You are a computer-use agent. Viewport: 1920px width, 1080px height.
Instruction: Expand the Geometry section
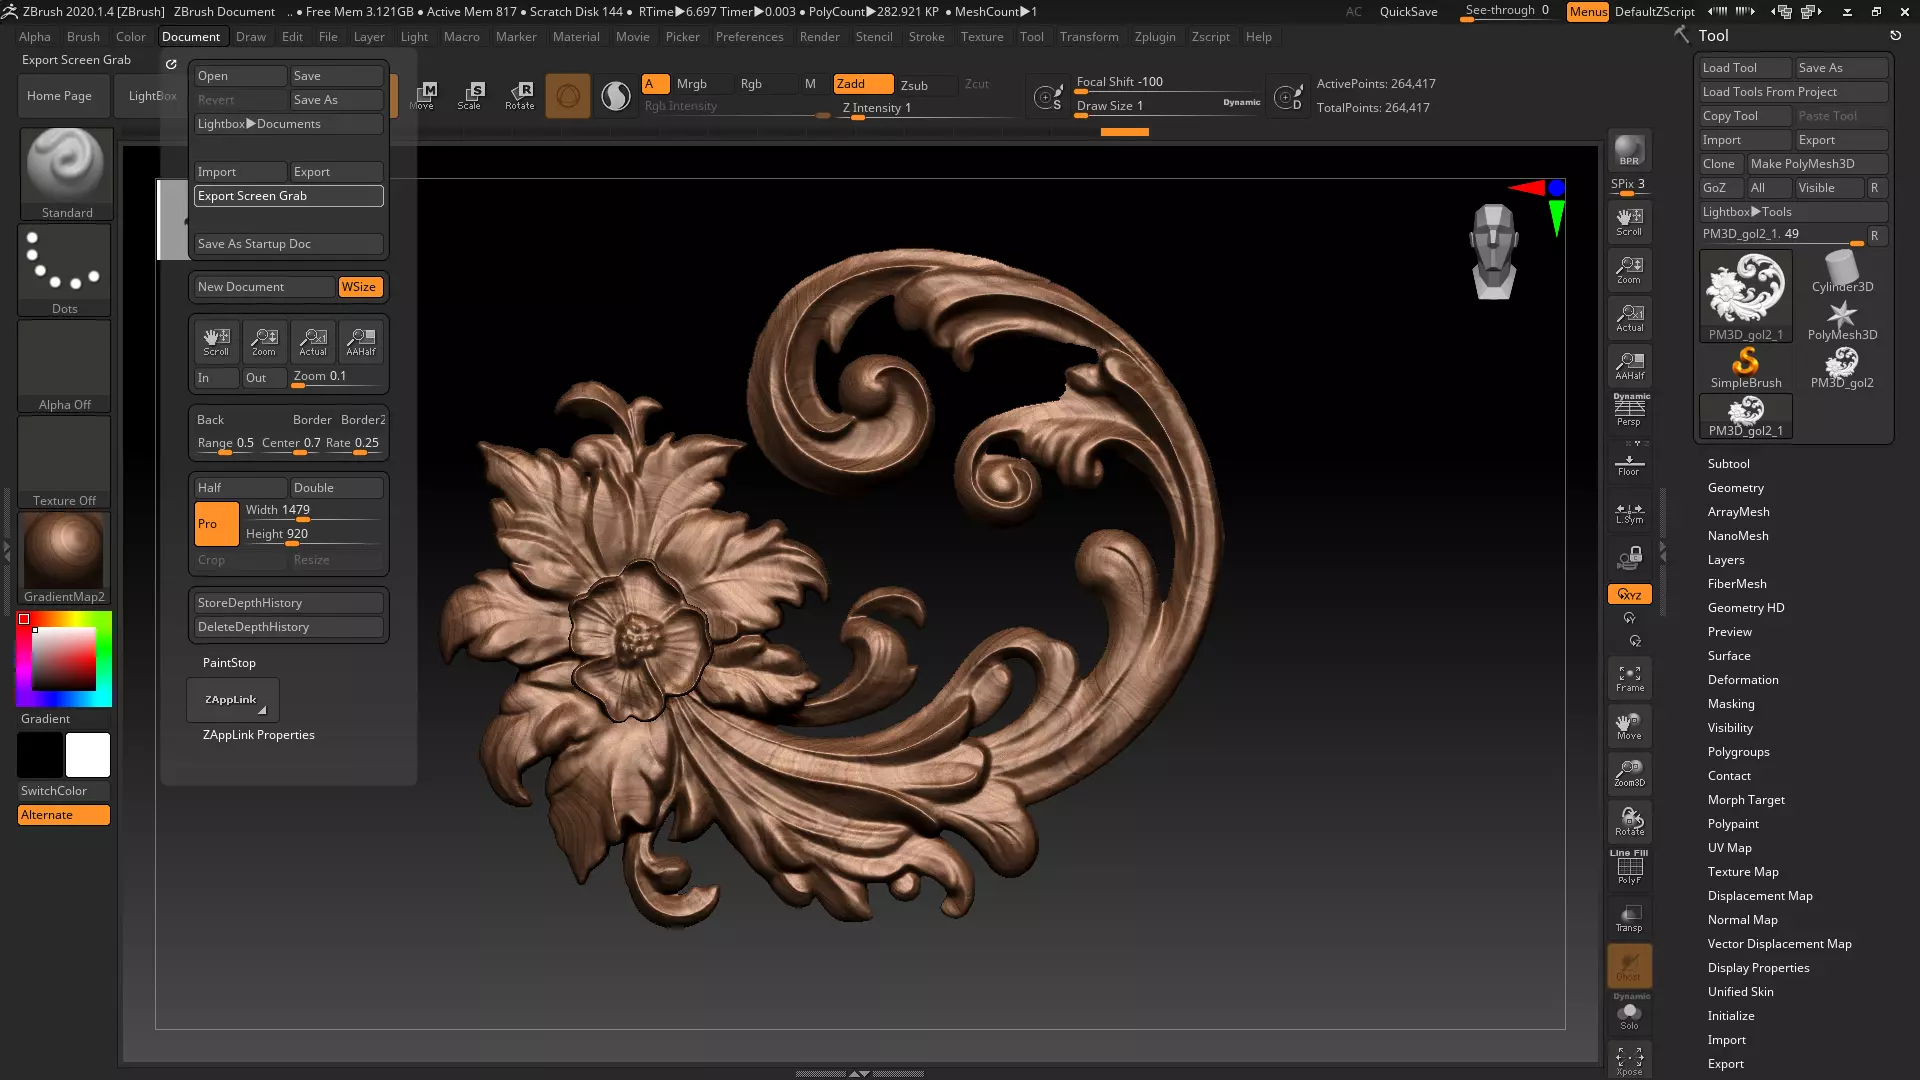(1735, 488)
